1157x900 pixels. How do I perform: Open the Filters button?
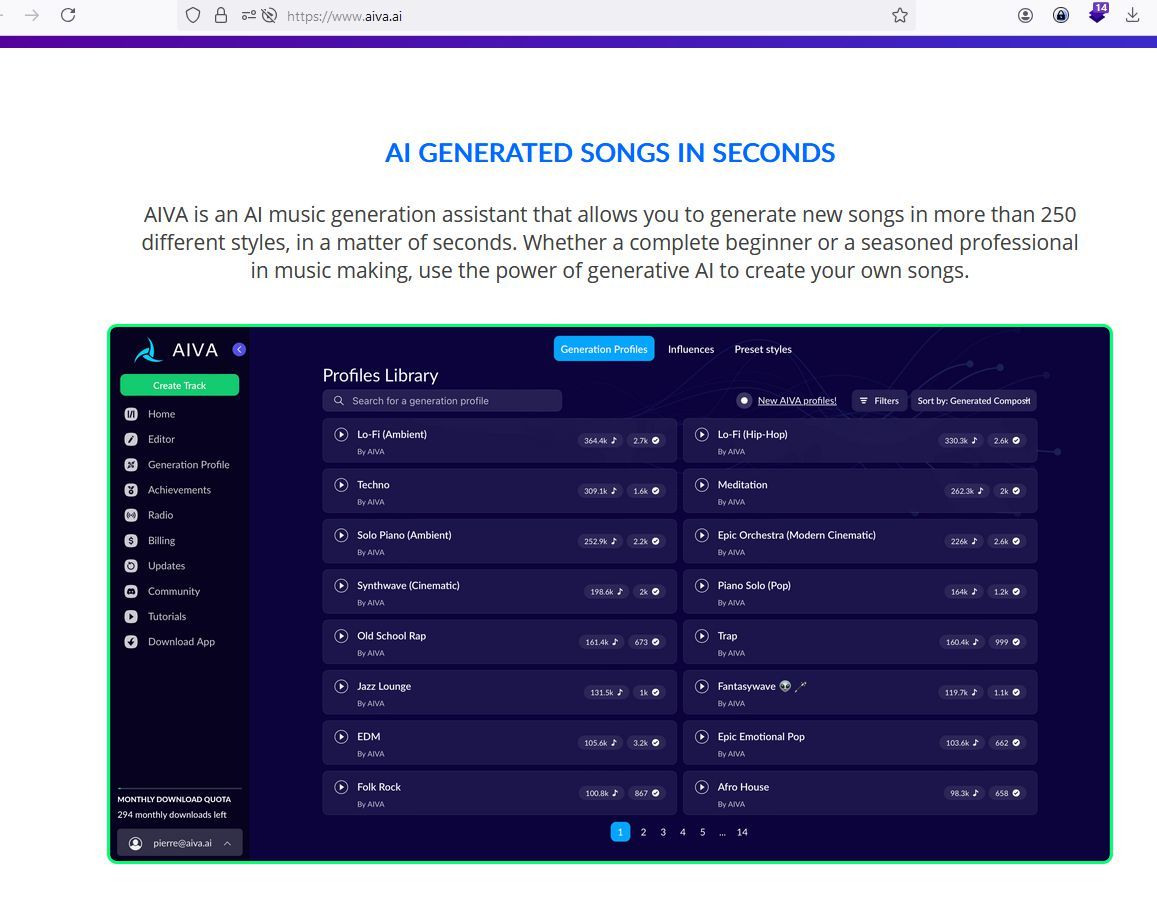click(879, 401)
